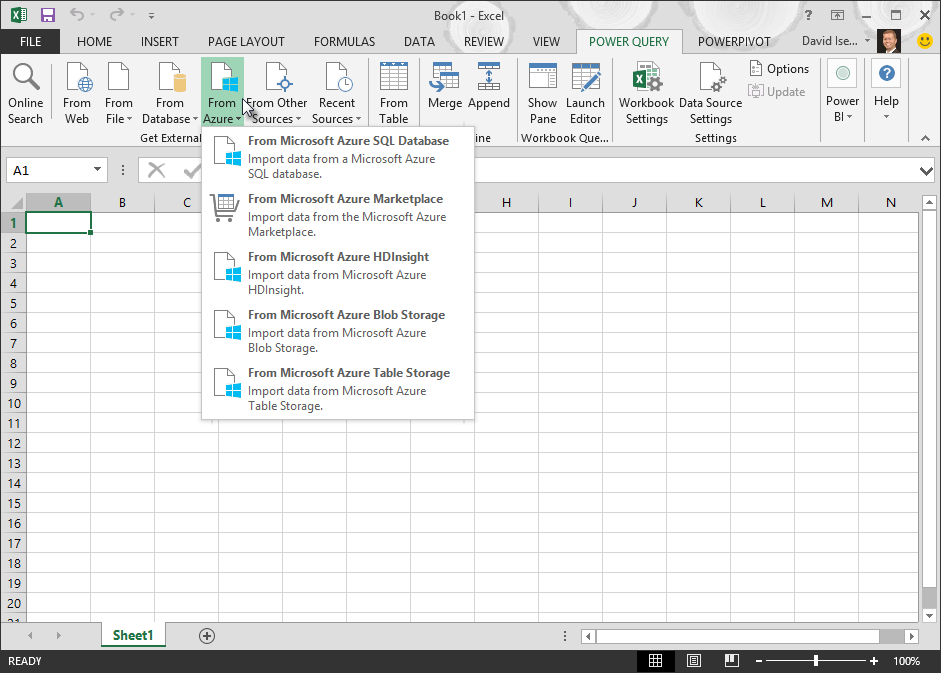Image resolution: width=941 pixels, height=673 pixels.
Task: Switch to Page Layout view
Action: pos(693,660)
